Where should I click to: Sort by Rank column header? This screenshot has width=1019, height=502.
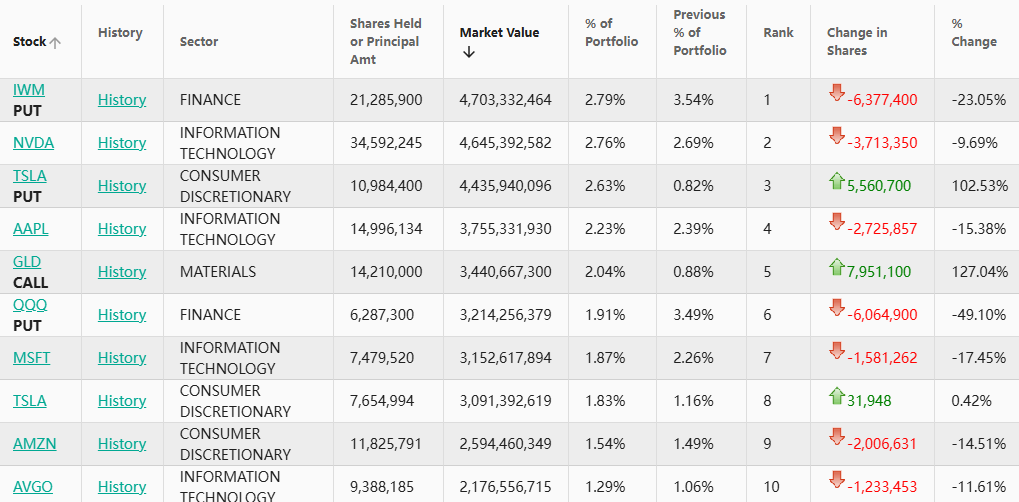[778, 33]
